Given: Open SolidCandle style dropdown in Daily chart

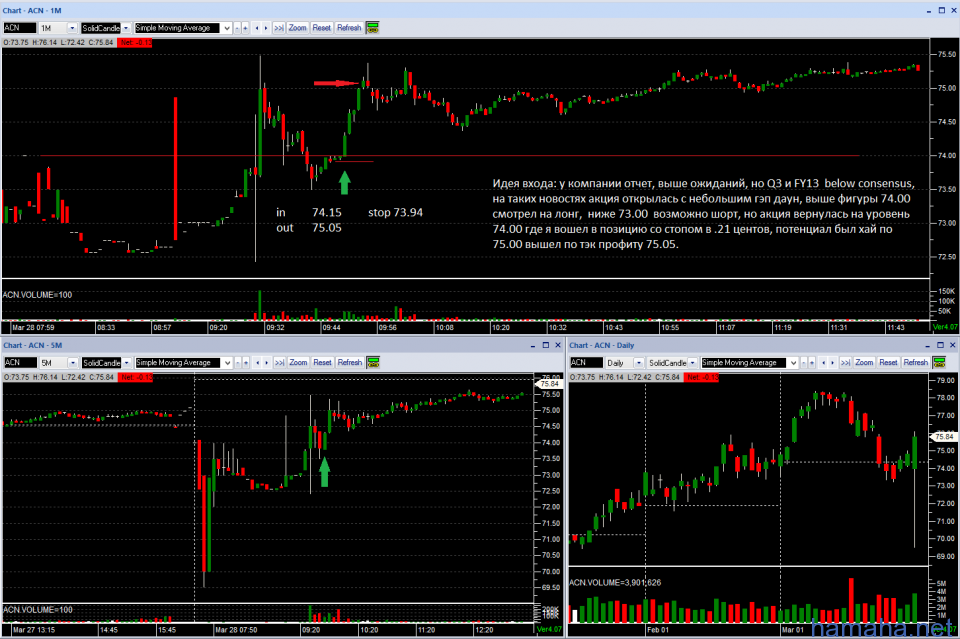Looking at the screenshot, I should pos(692,362).
